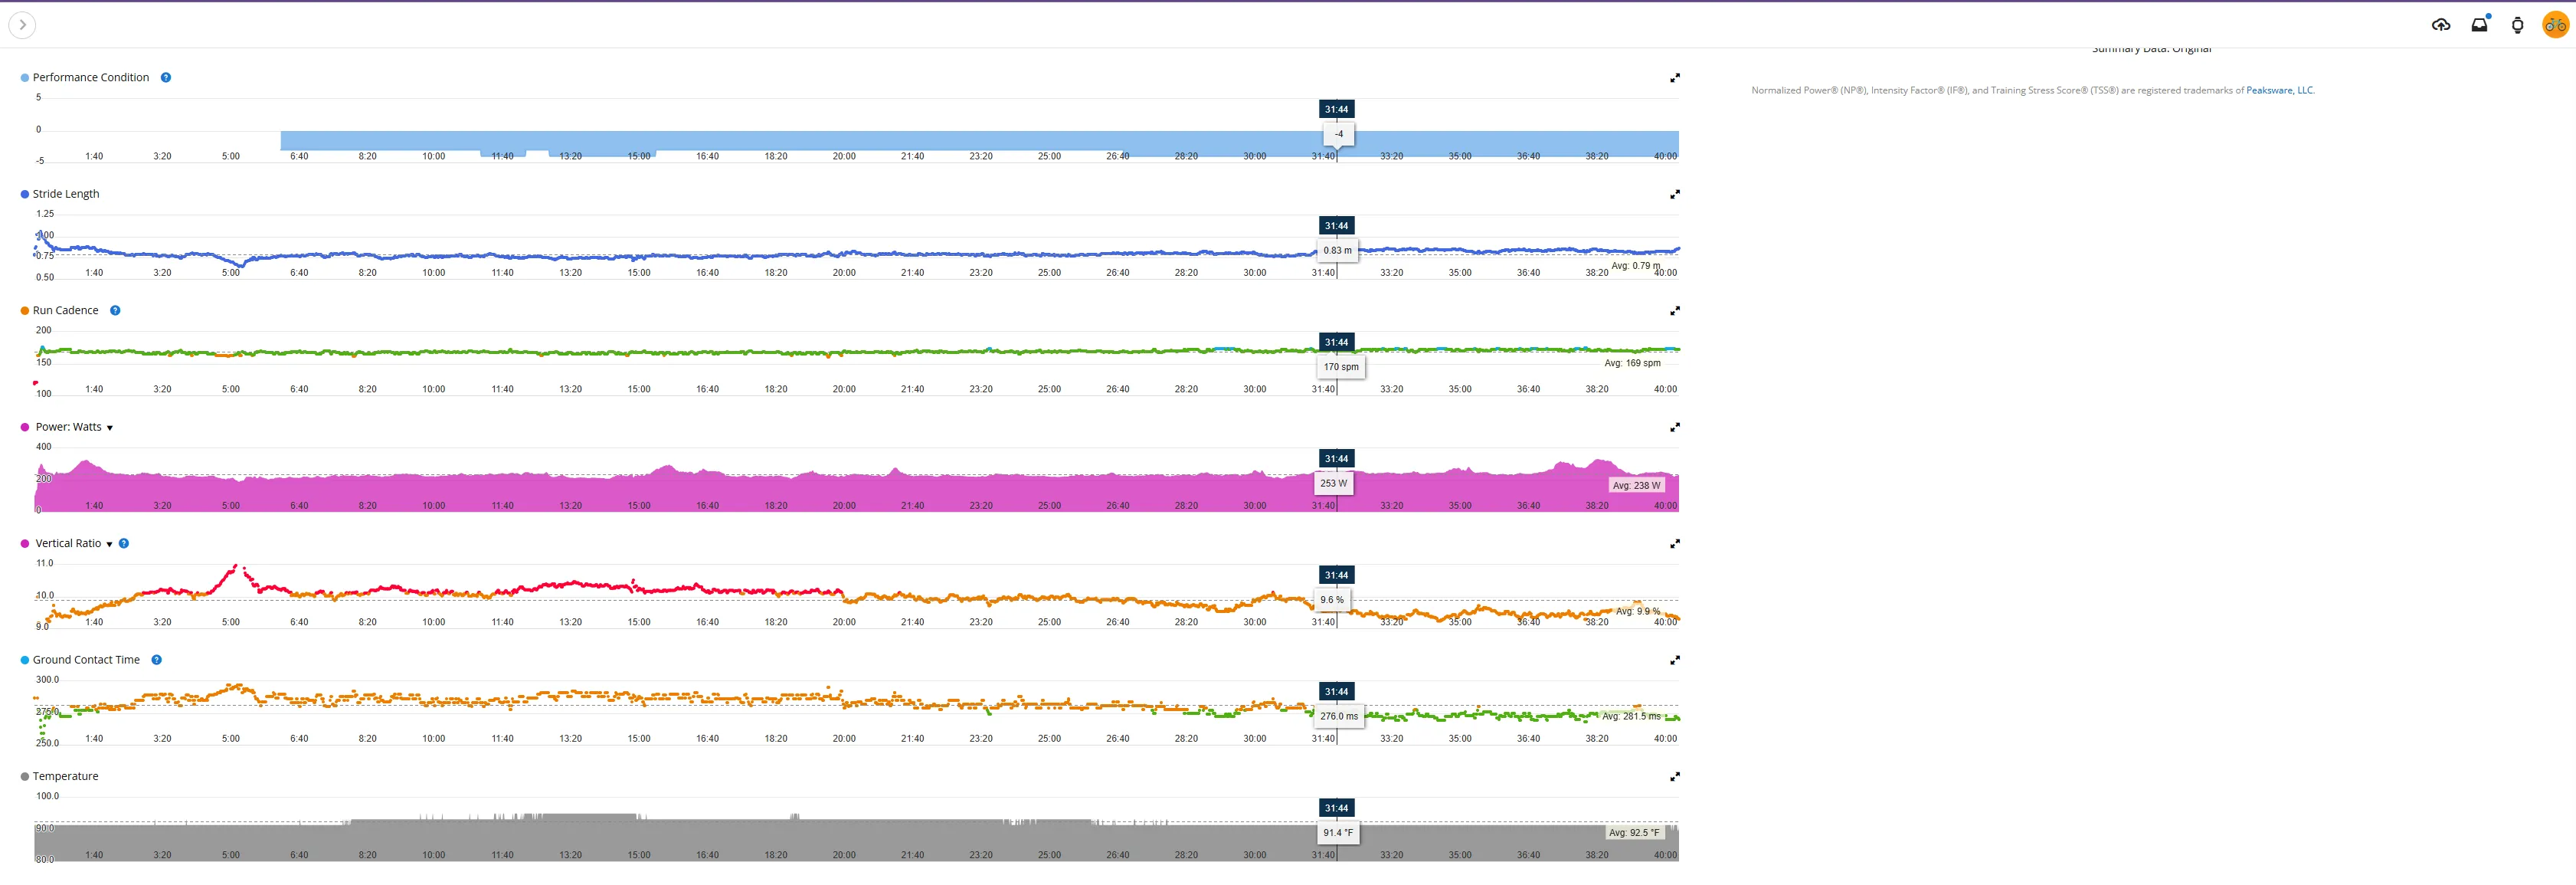The width and height of the screenshot is (2576, 885).
Task: Open the bicycle profile avatar menu
Action: 2555,25
